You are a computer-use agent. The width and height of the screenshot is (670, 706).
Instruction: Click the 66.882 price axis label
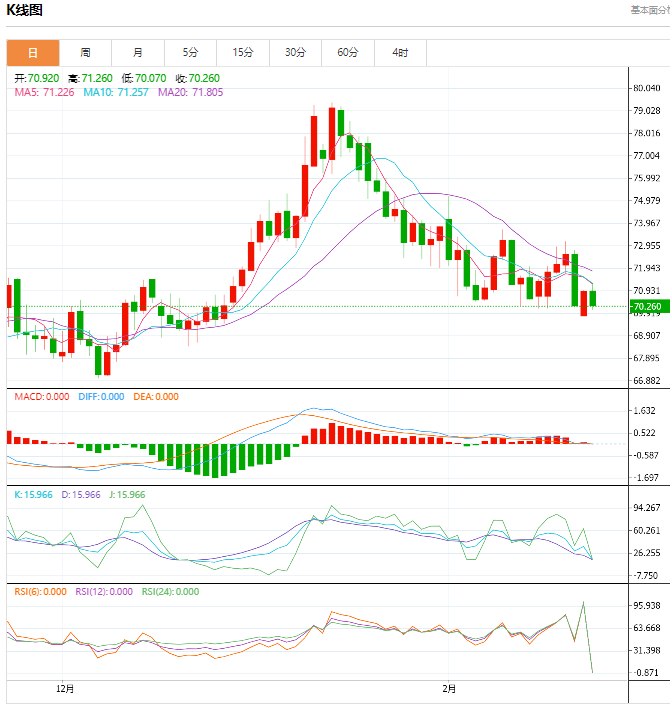point(647,380)
